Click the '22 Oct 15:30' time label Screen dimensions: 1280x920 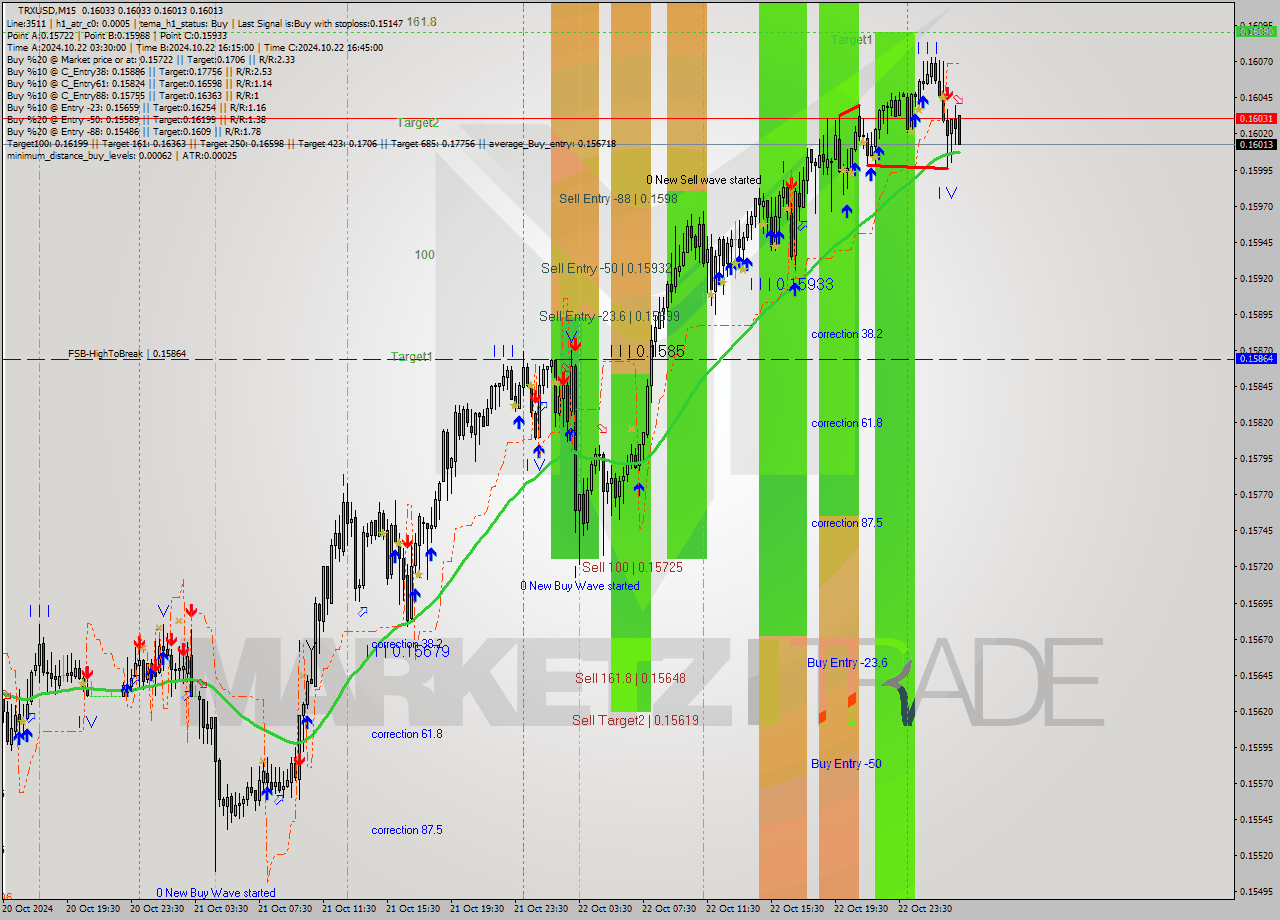click(x=798, y=909)
